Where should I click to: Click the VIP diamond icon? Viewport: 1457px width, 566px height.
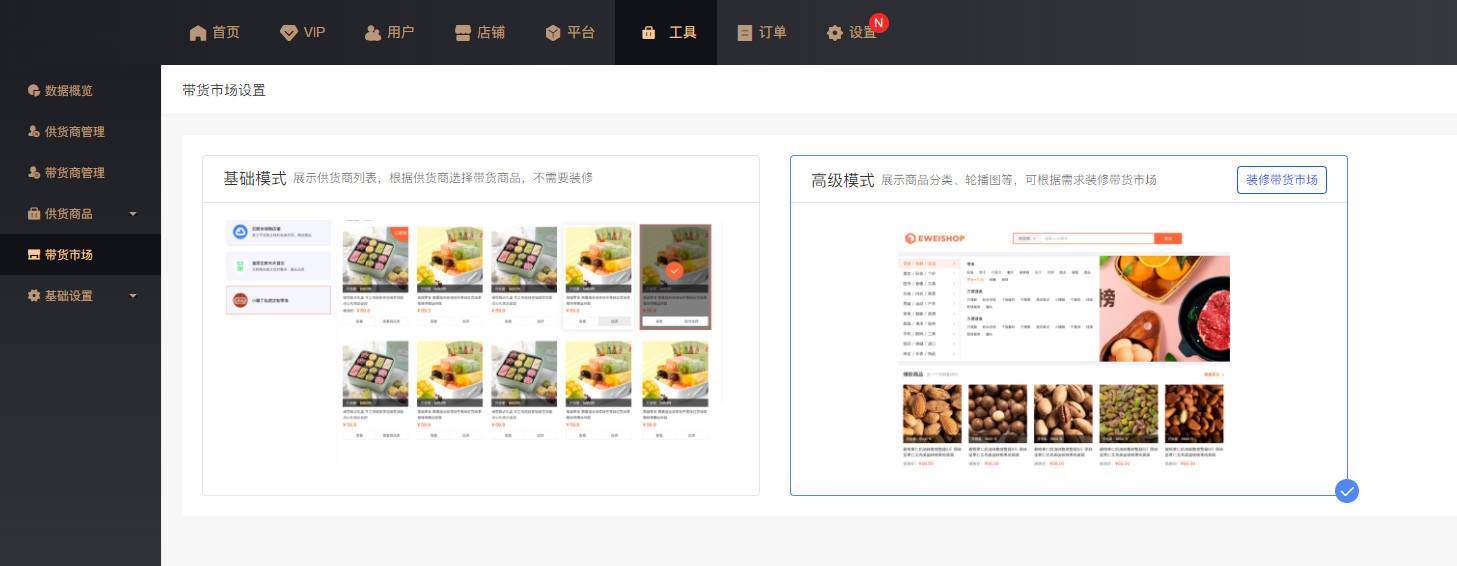pos(288,33)
